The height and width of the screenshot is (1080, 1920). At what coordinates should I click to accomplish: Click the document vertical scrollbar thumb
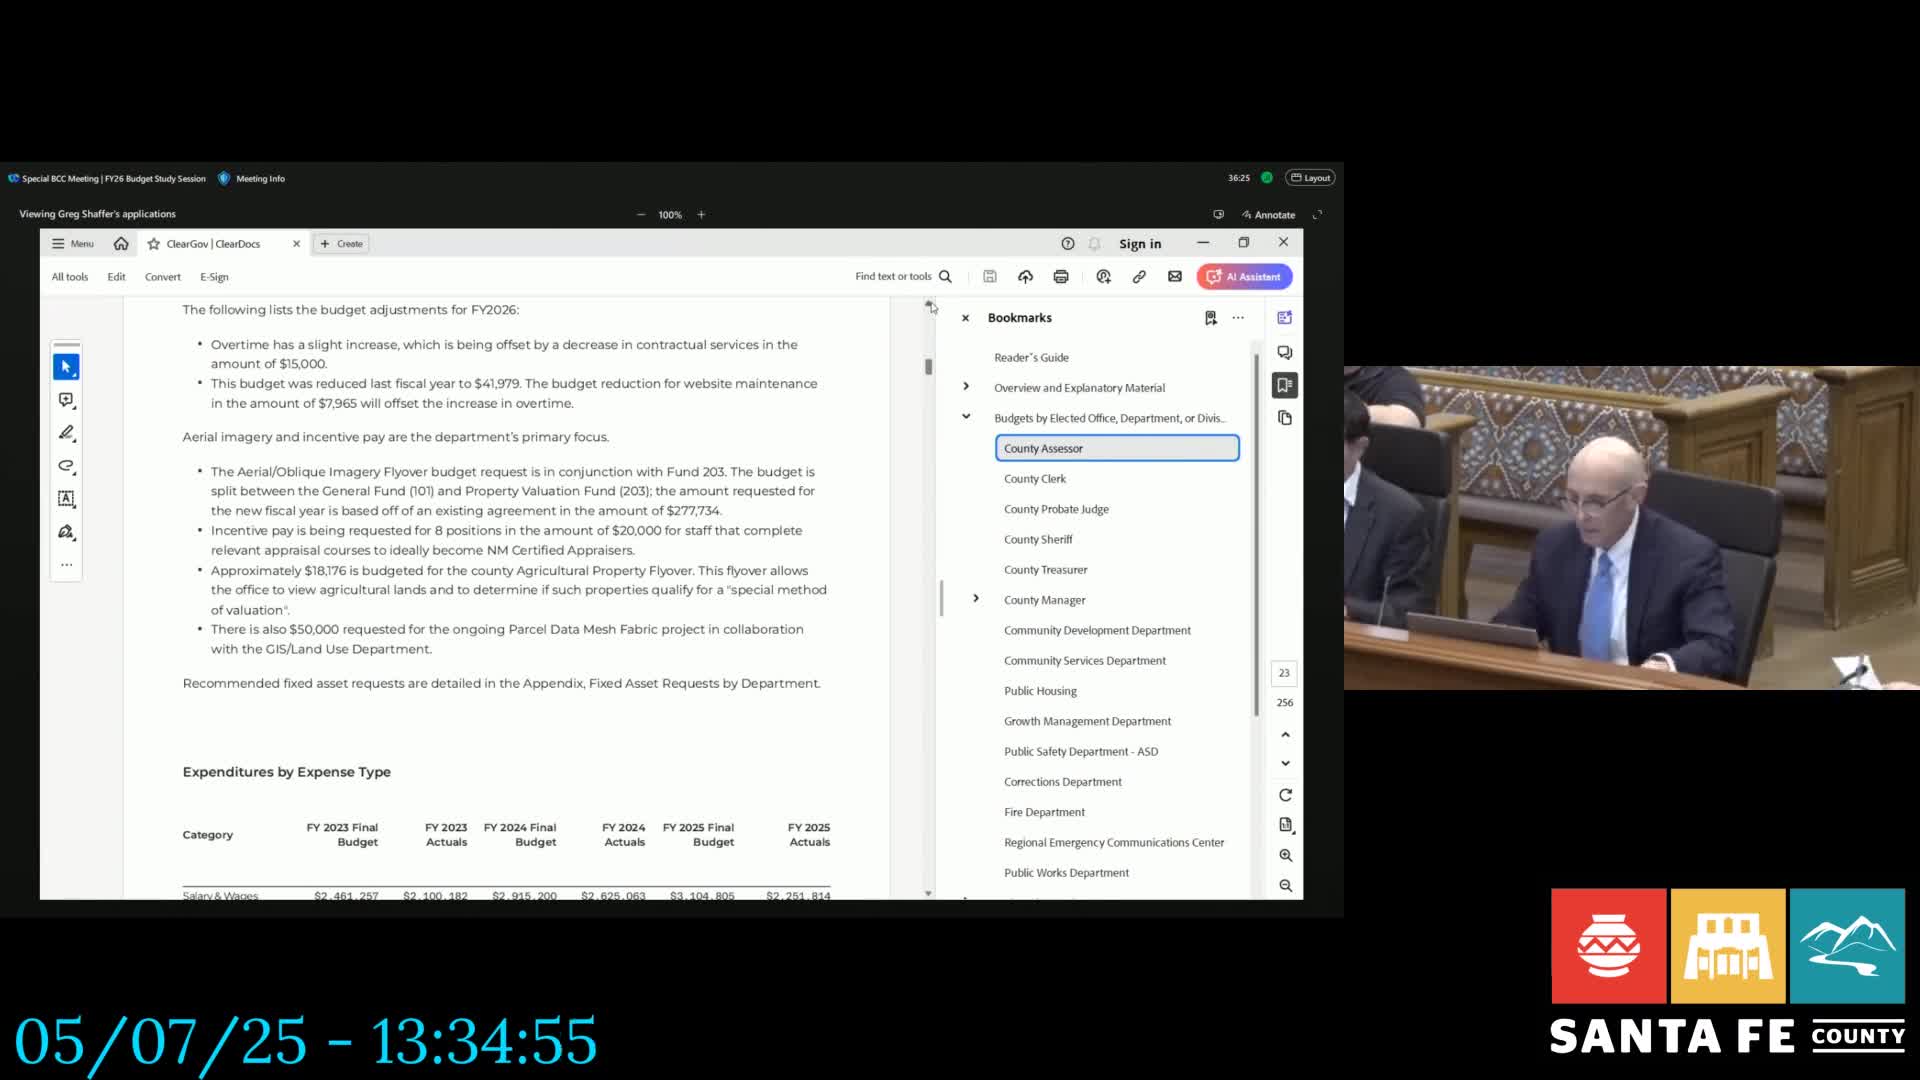pos(928,367)
